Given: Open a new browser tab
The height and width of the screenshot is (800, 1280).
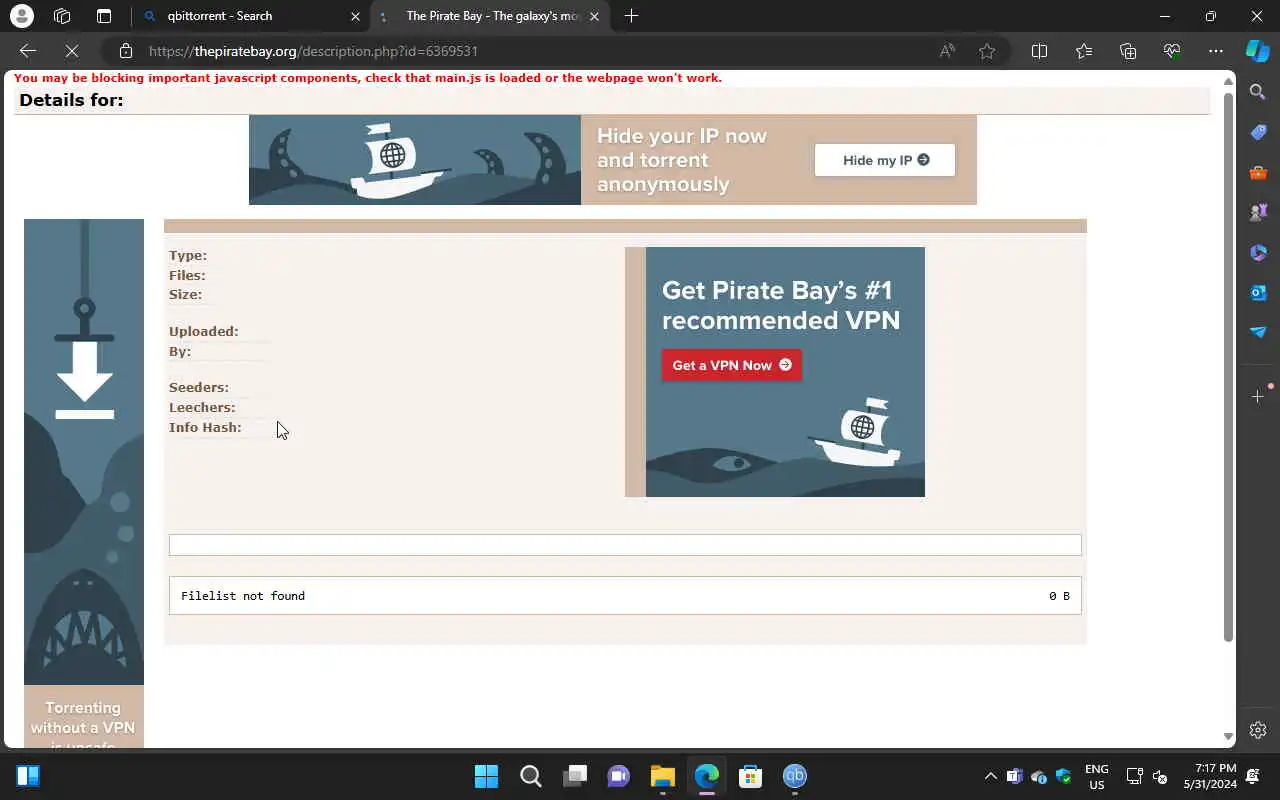Looking at the screenshot, I should [x=631, y=16].
